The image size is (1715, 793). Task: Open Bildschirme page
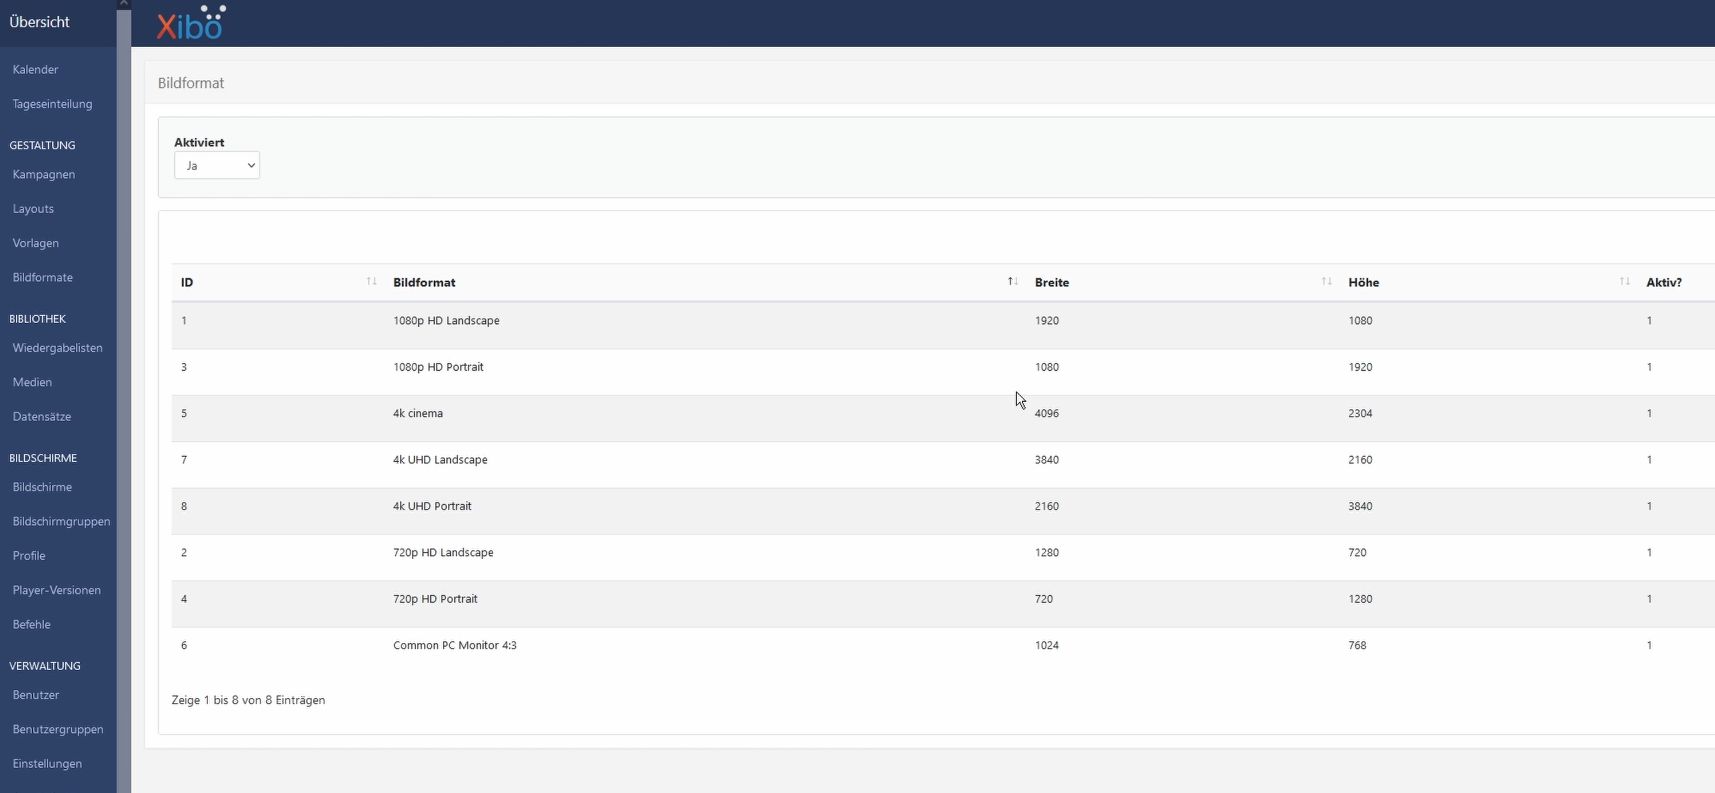pyautogui.click(x=42, y=487)
